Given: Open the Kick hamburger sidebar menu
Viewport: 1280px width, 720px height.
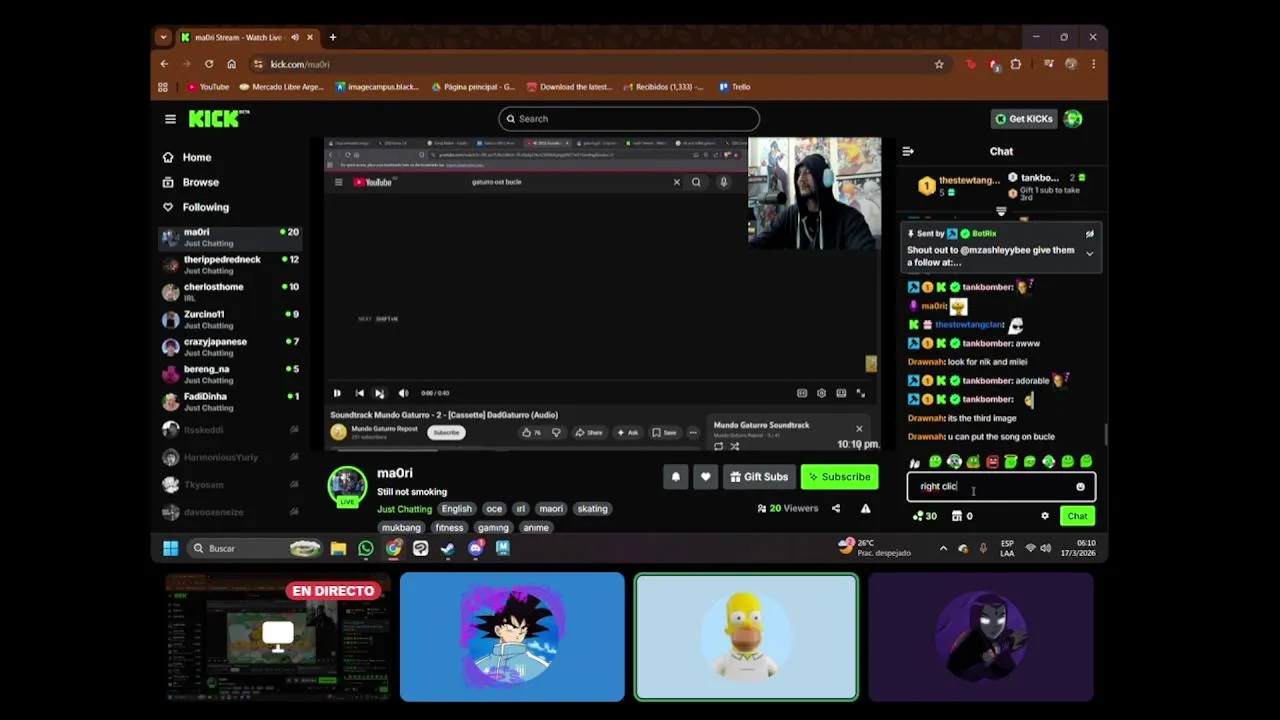Looking at the screenshot, I should 170,119.
